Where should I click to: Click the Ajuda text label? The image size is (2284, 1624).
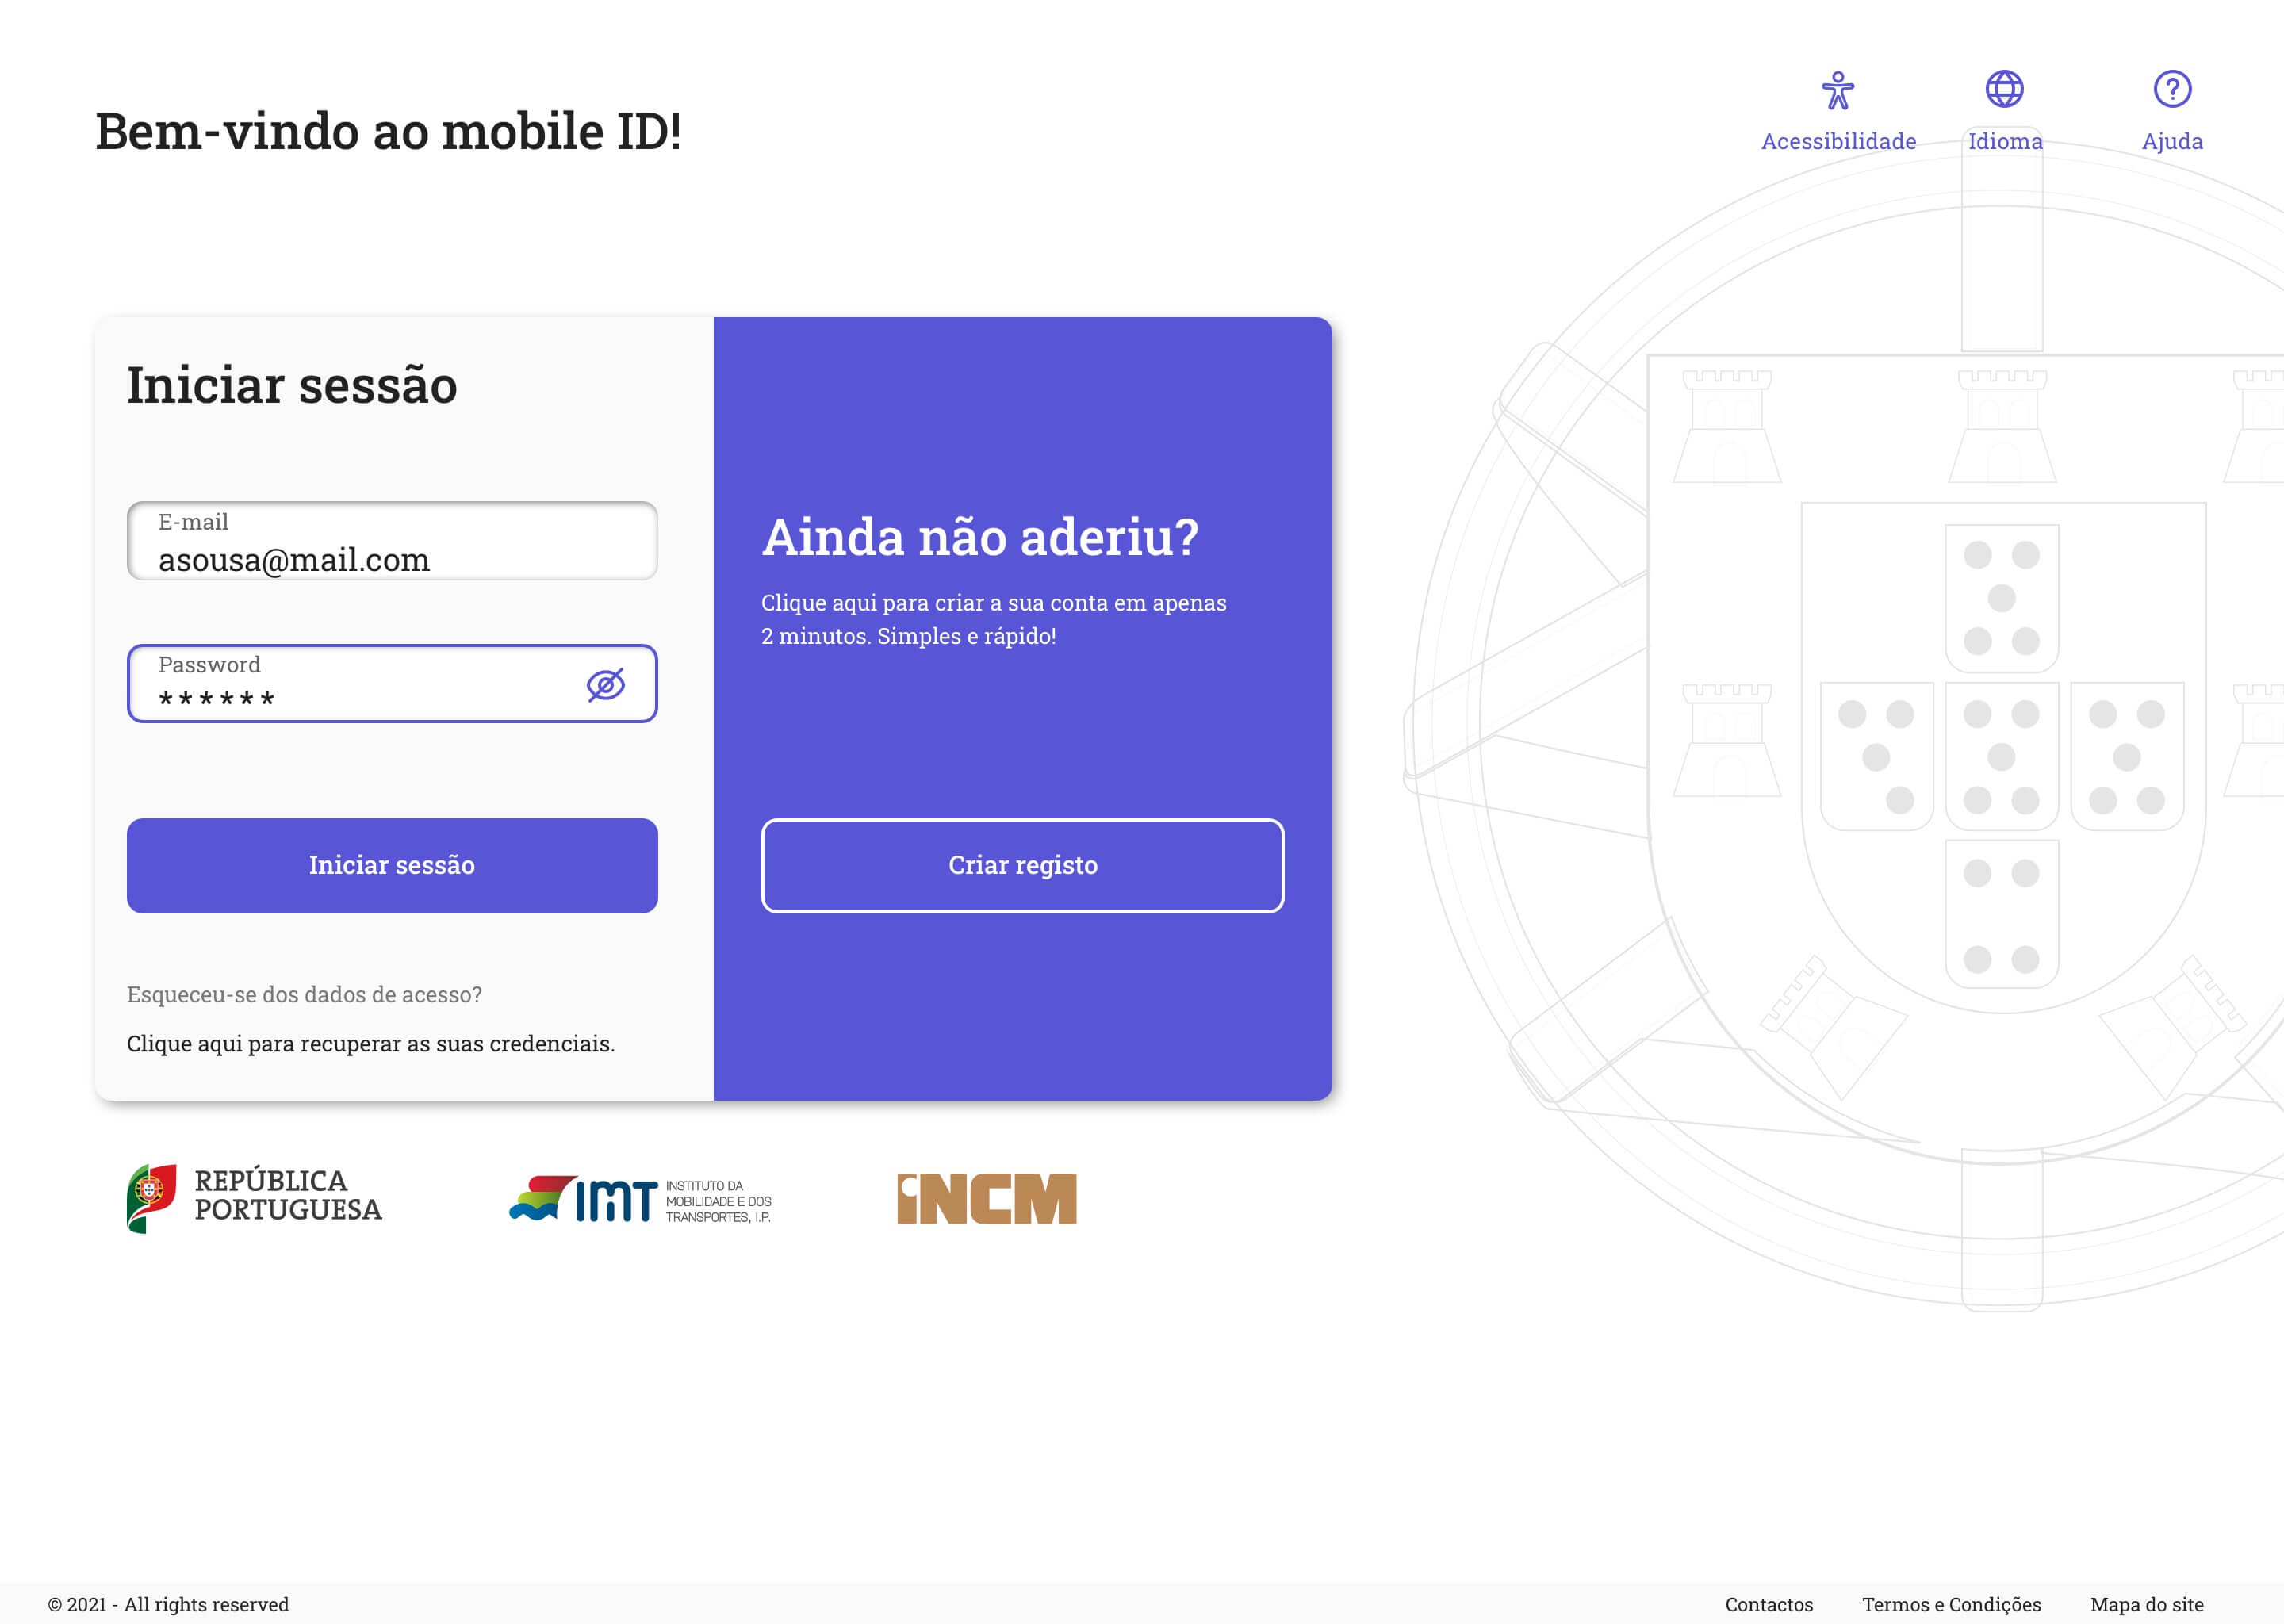point(2172,141)
